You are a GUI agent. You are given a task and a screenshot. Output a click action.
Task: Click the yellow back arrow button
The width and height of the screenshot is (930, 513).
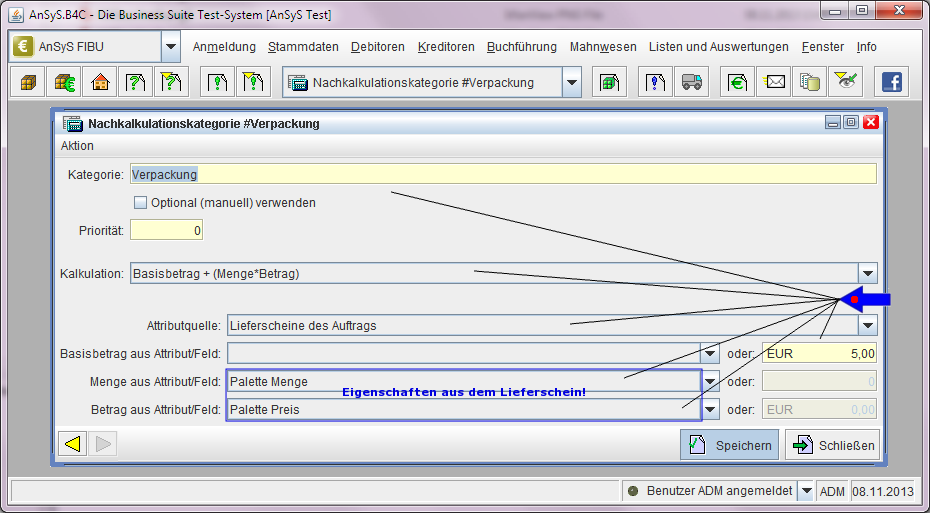pos(71,445)
